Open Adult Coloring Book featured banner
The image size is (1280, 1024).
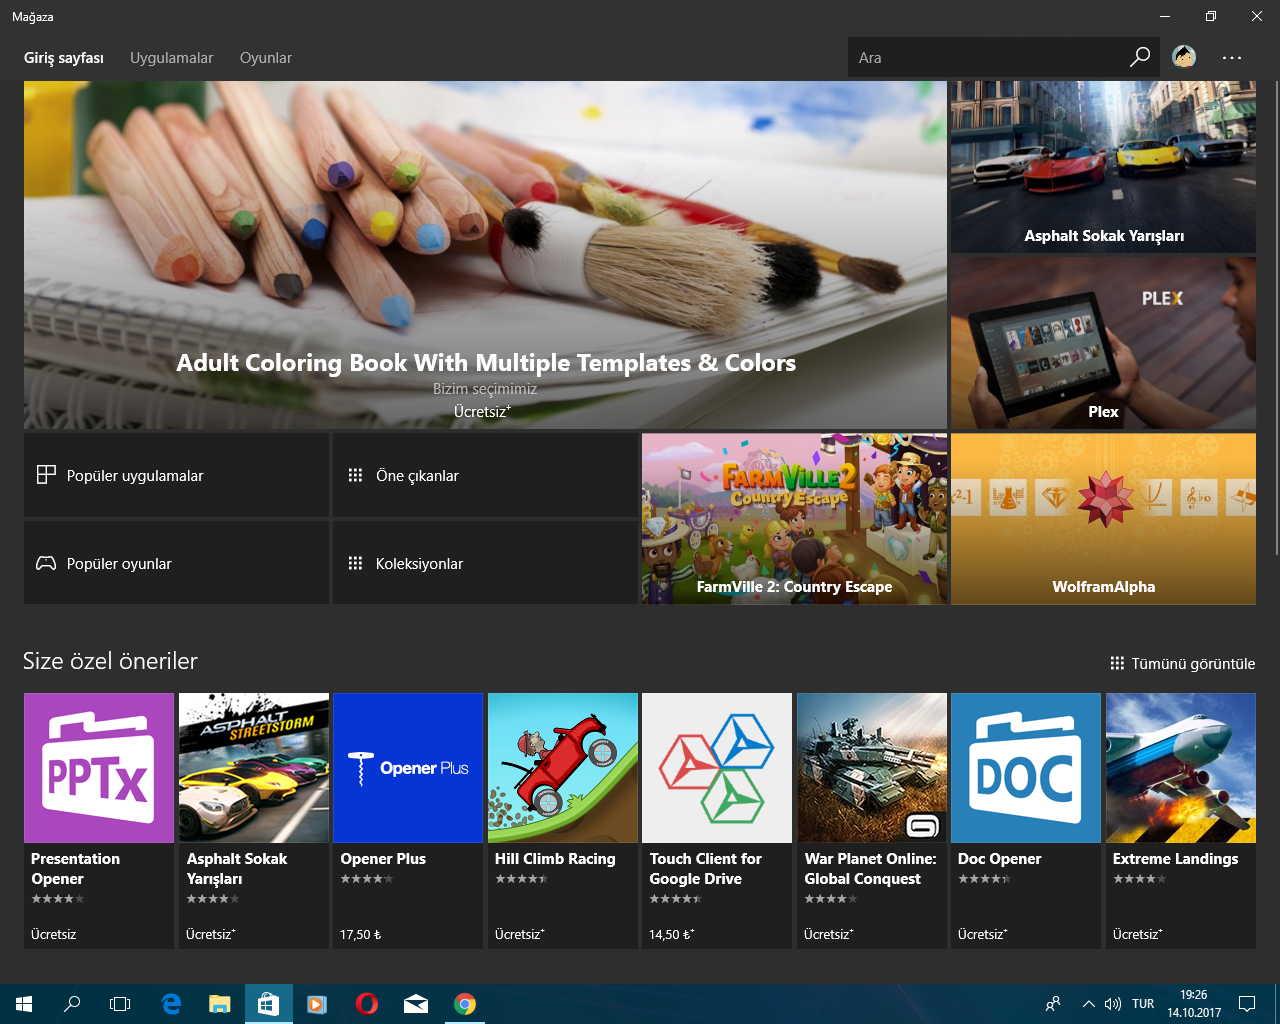[x=485, y=255]
